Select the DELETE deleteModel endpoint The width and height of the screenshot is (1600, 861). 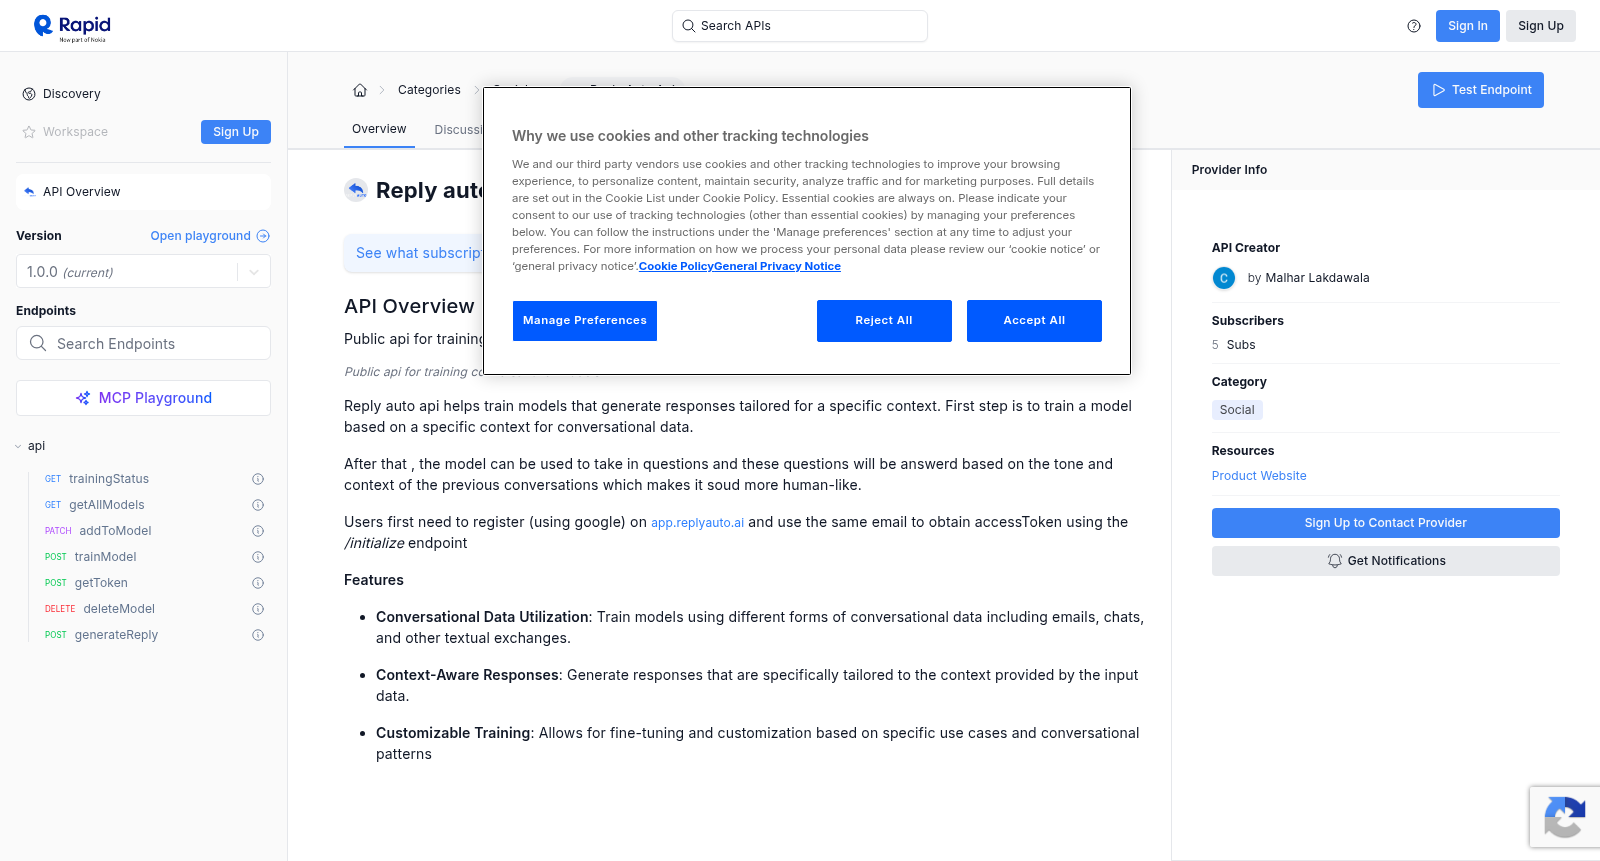click(x=100, y=609)
